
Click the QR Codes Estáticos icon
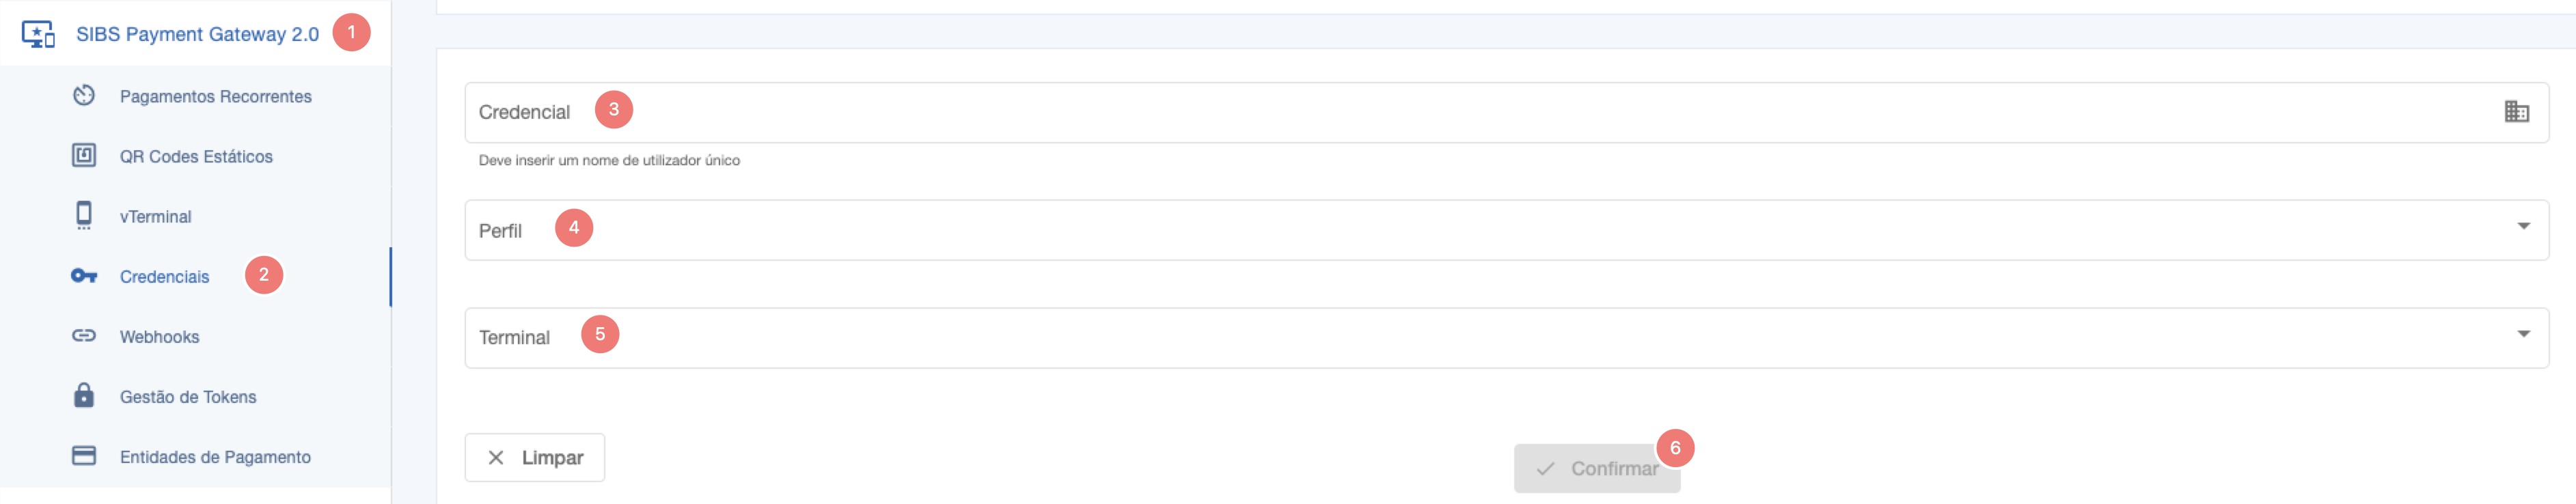pyautogui.click(x=84, y=156)
